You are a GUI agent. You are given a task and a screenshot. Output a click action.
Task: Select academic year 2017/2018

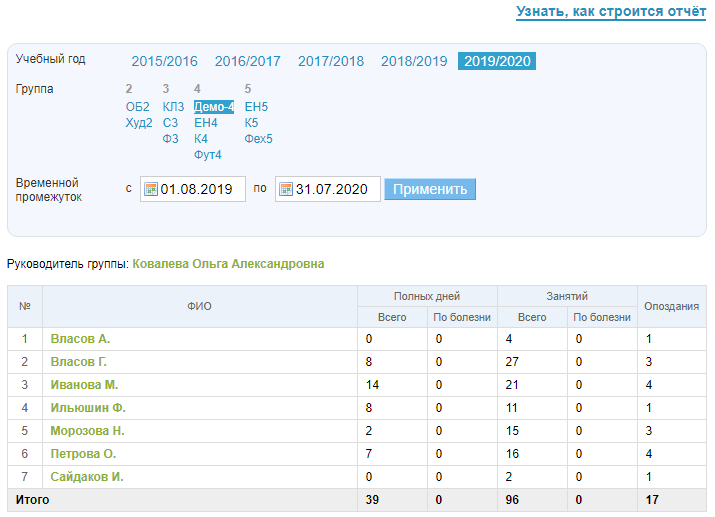pyautogui.click(x=331, y=61)
